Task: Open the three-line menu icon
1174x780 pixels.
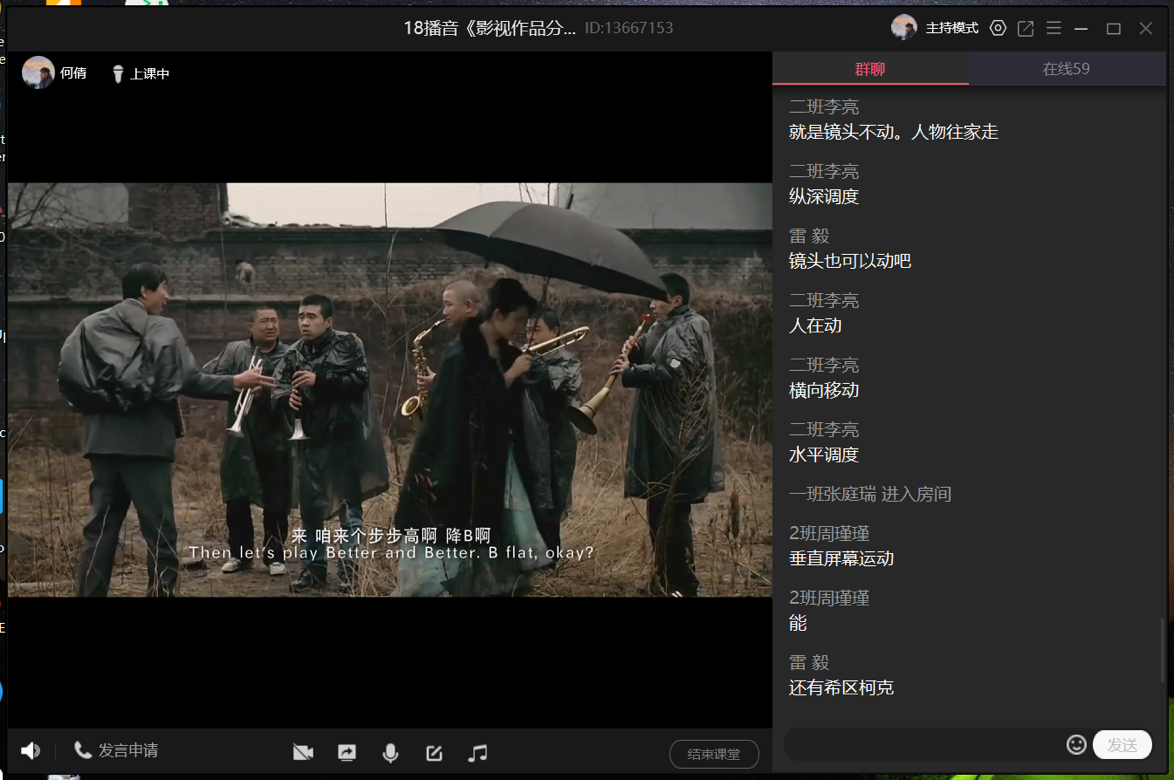Action: (1053, 28)
